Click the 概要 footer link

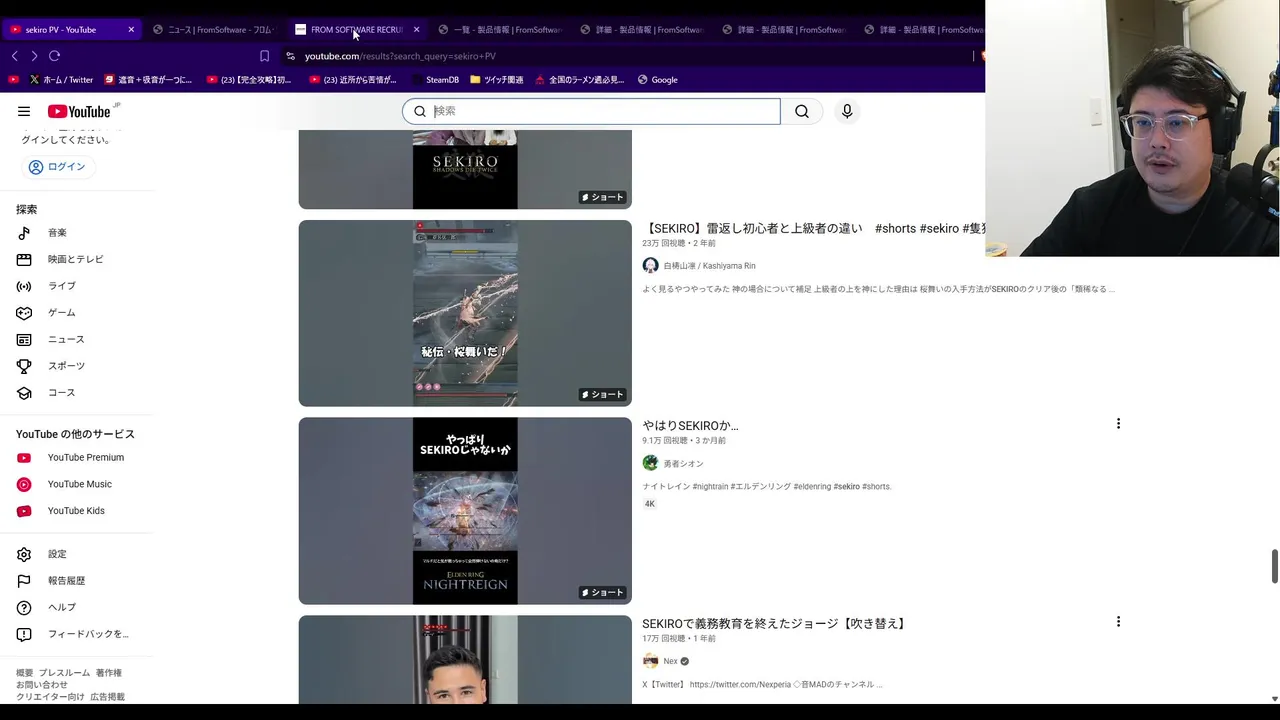24,673
